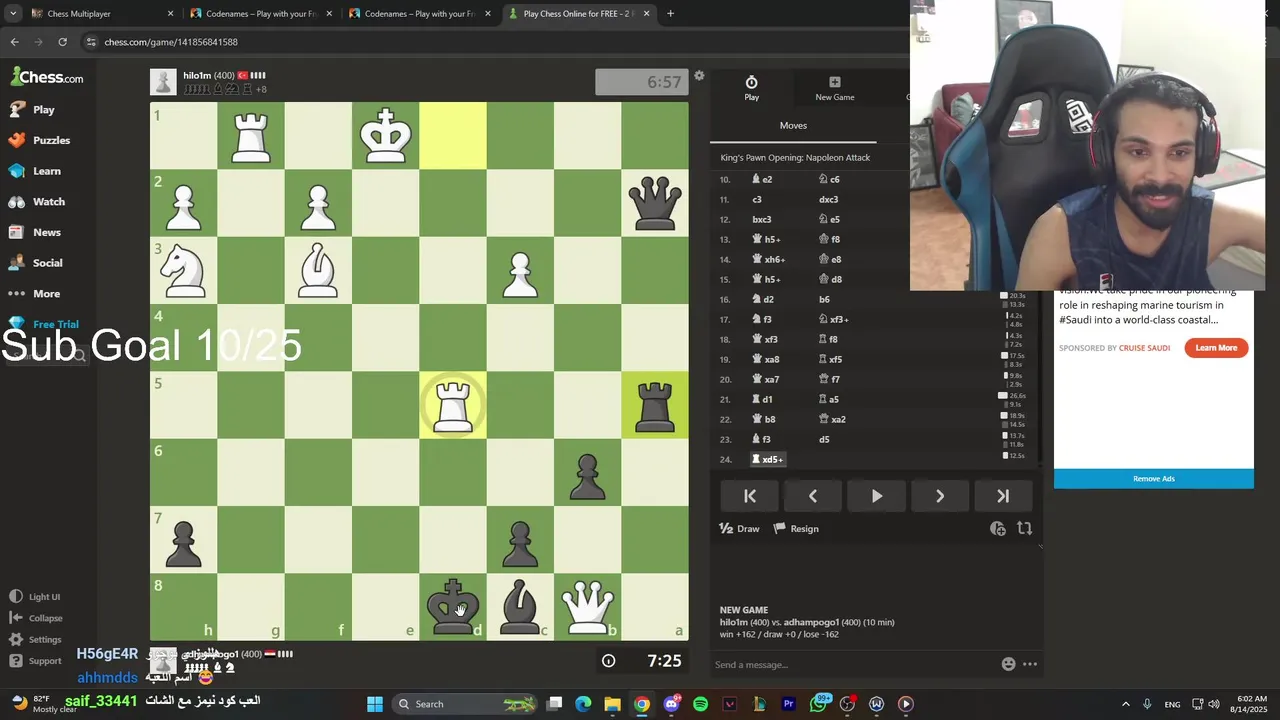This screenshot has height=720, width=1280.
Task: Open the clock and date panel
Action: [x=1251, y=704]
